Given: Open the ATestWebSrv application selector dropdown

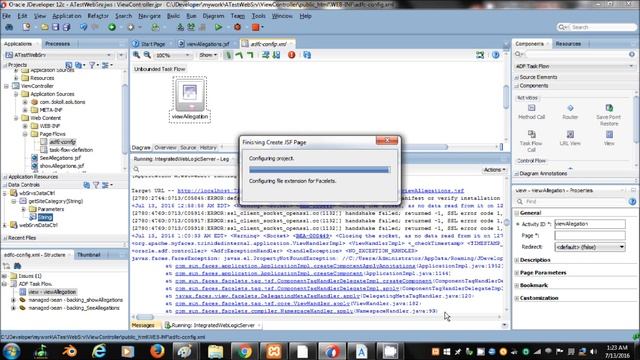Looking at the screenshot, I should point(60,55).
